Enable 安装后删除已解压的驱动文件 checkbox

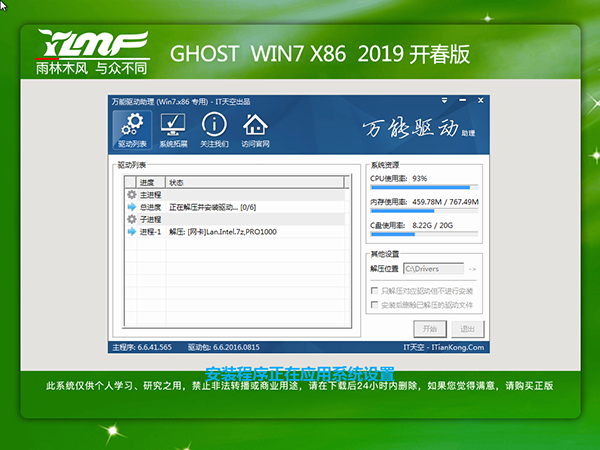[375, 305]
